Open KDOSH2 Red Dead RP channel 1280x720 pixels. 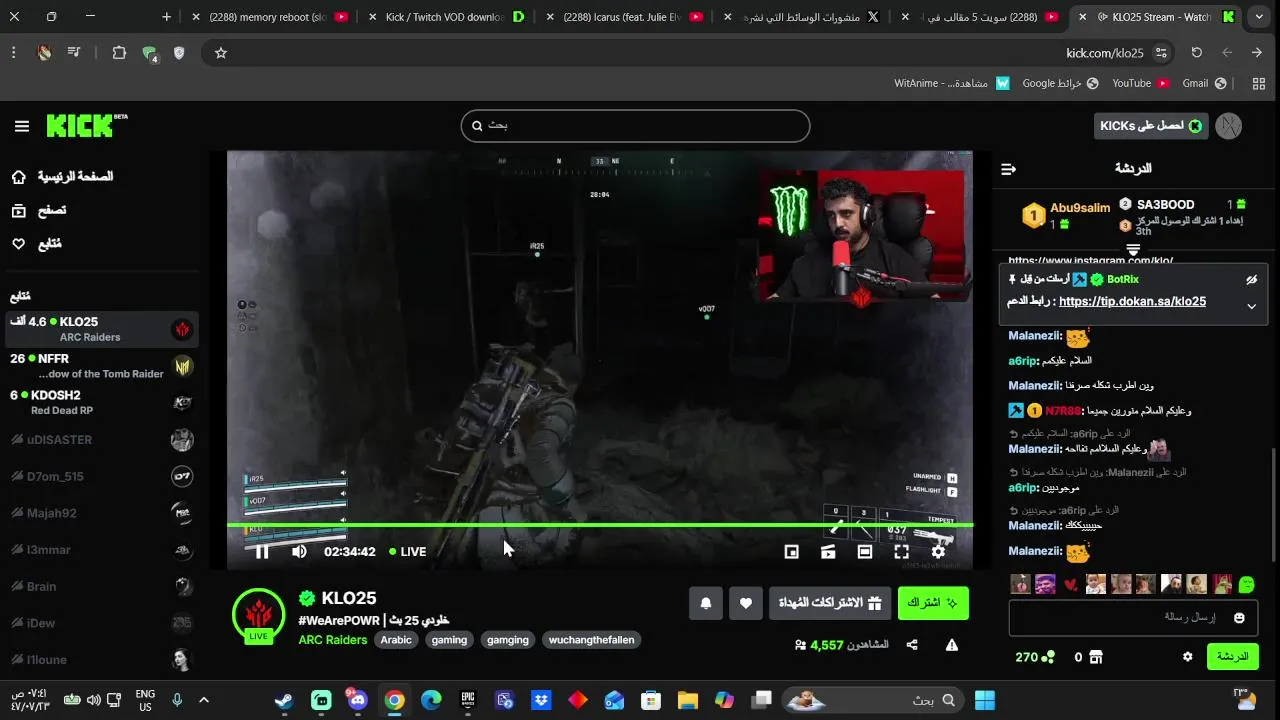click(100, 402)
